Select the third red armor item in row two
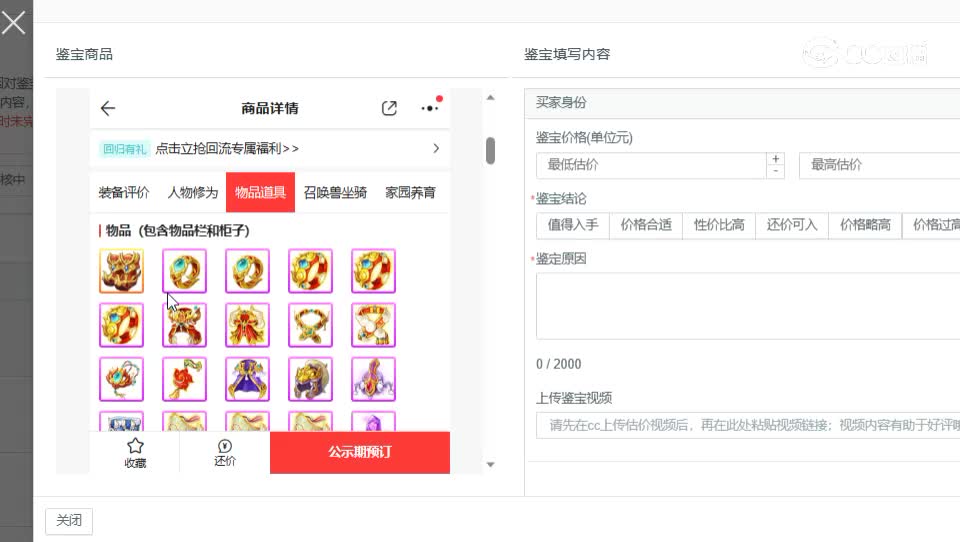The height and width of the screenshot is (542, 960). click(247, 325)
